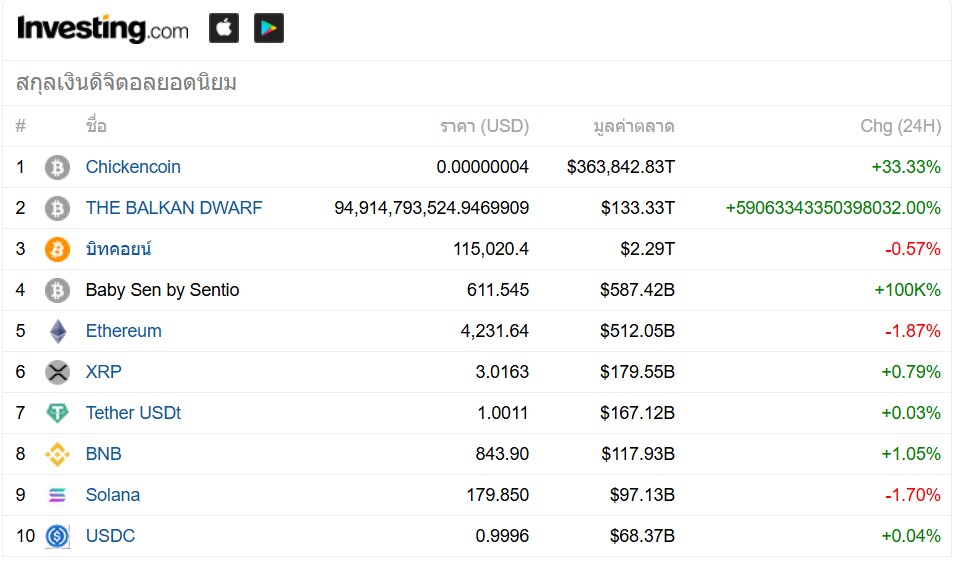Click Baby Sen price 611.545
This screenshot has width=959, height=562.
(x=497, y=290)
